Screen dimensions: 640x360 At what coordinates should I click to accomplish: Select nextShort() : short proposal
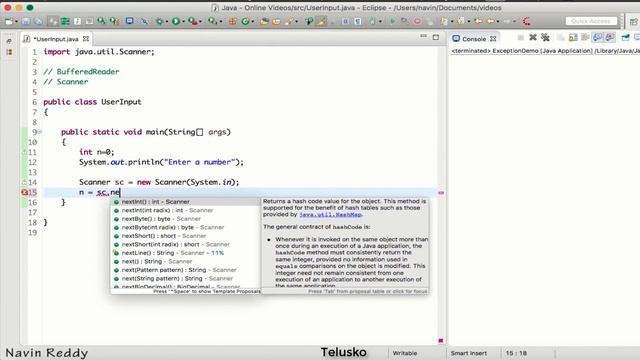(x=185, y=236)
